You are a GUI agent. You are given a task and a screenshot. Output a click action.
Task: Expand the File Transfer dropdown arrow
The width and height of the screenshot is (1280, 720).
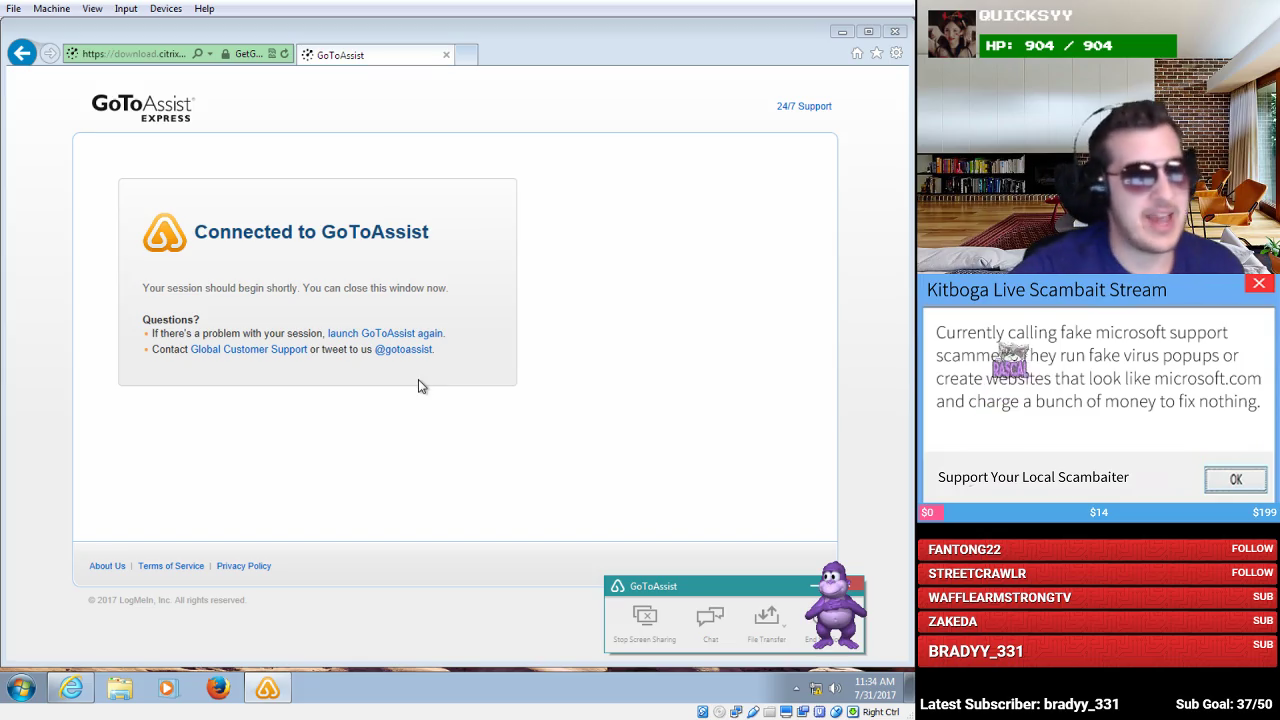click(x=785, y=626)
